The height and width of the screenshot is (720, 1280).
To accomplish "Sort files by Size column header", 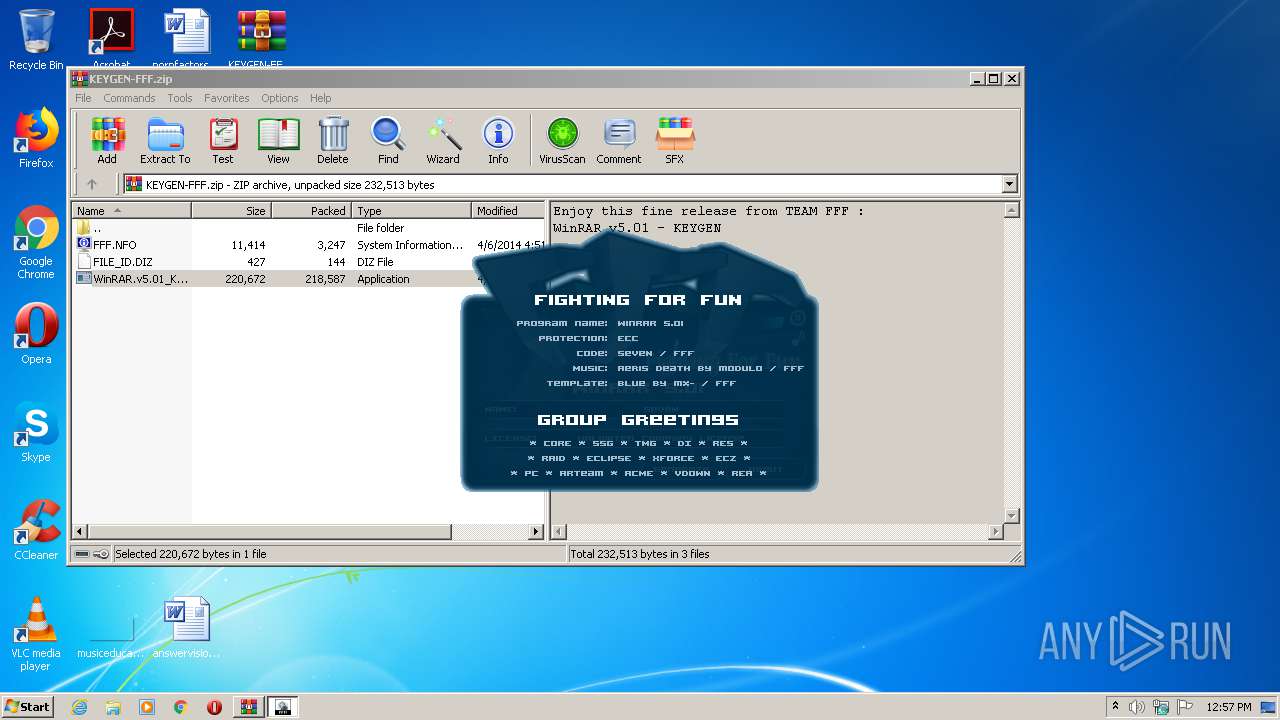I will [x=231, y=210].
